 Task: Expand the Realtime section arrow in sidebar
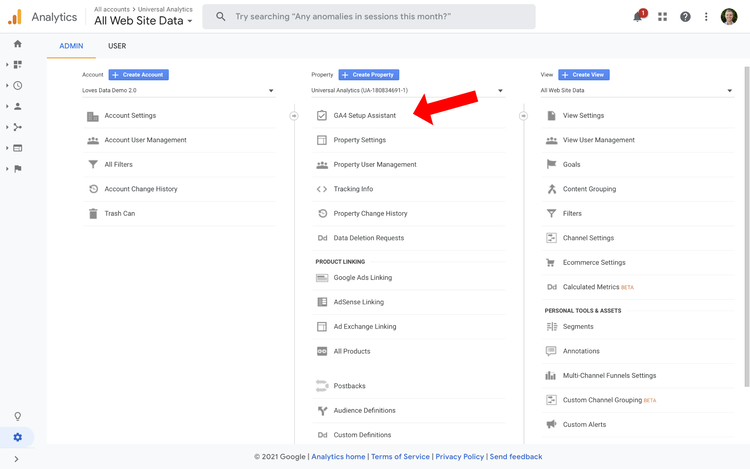[x=7, y=86]
